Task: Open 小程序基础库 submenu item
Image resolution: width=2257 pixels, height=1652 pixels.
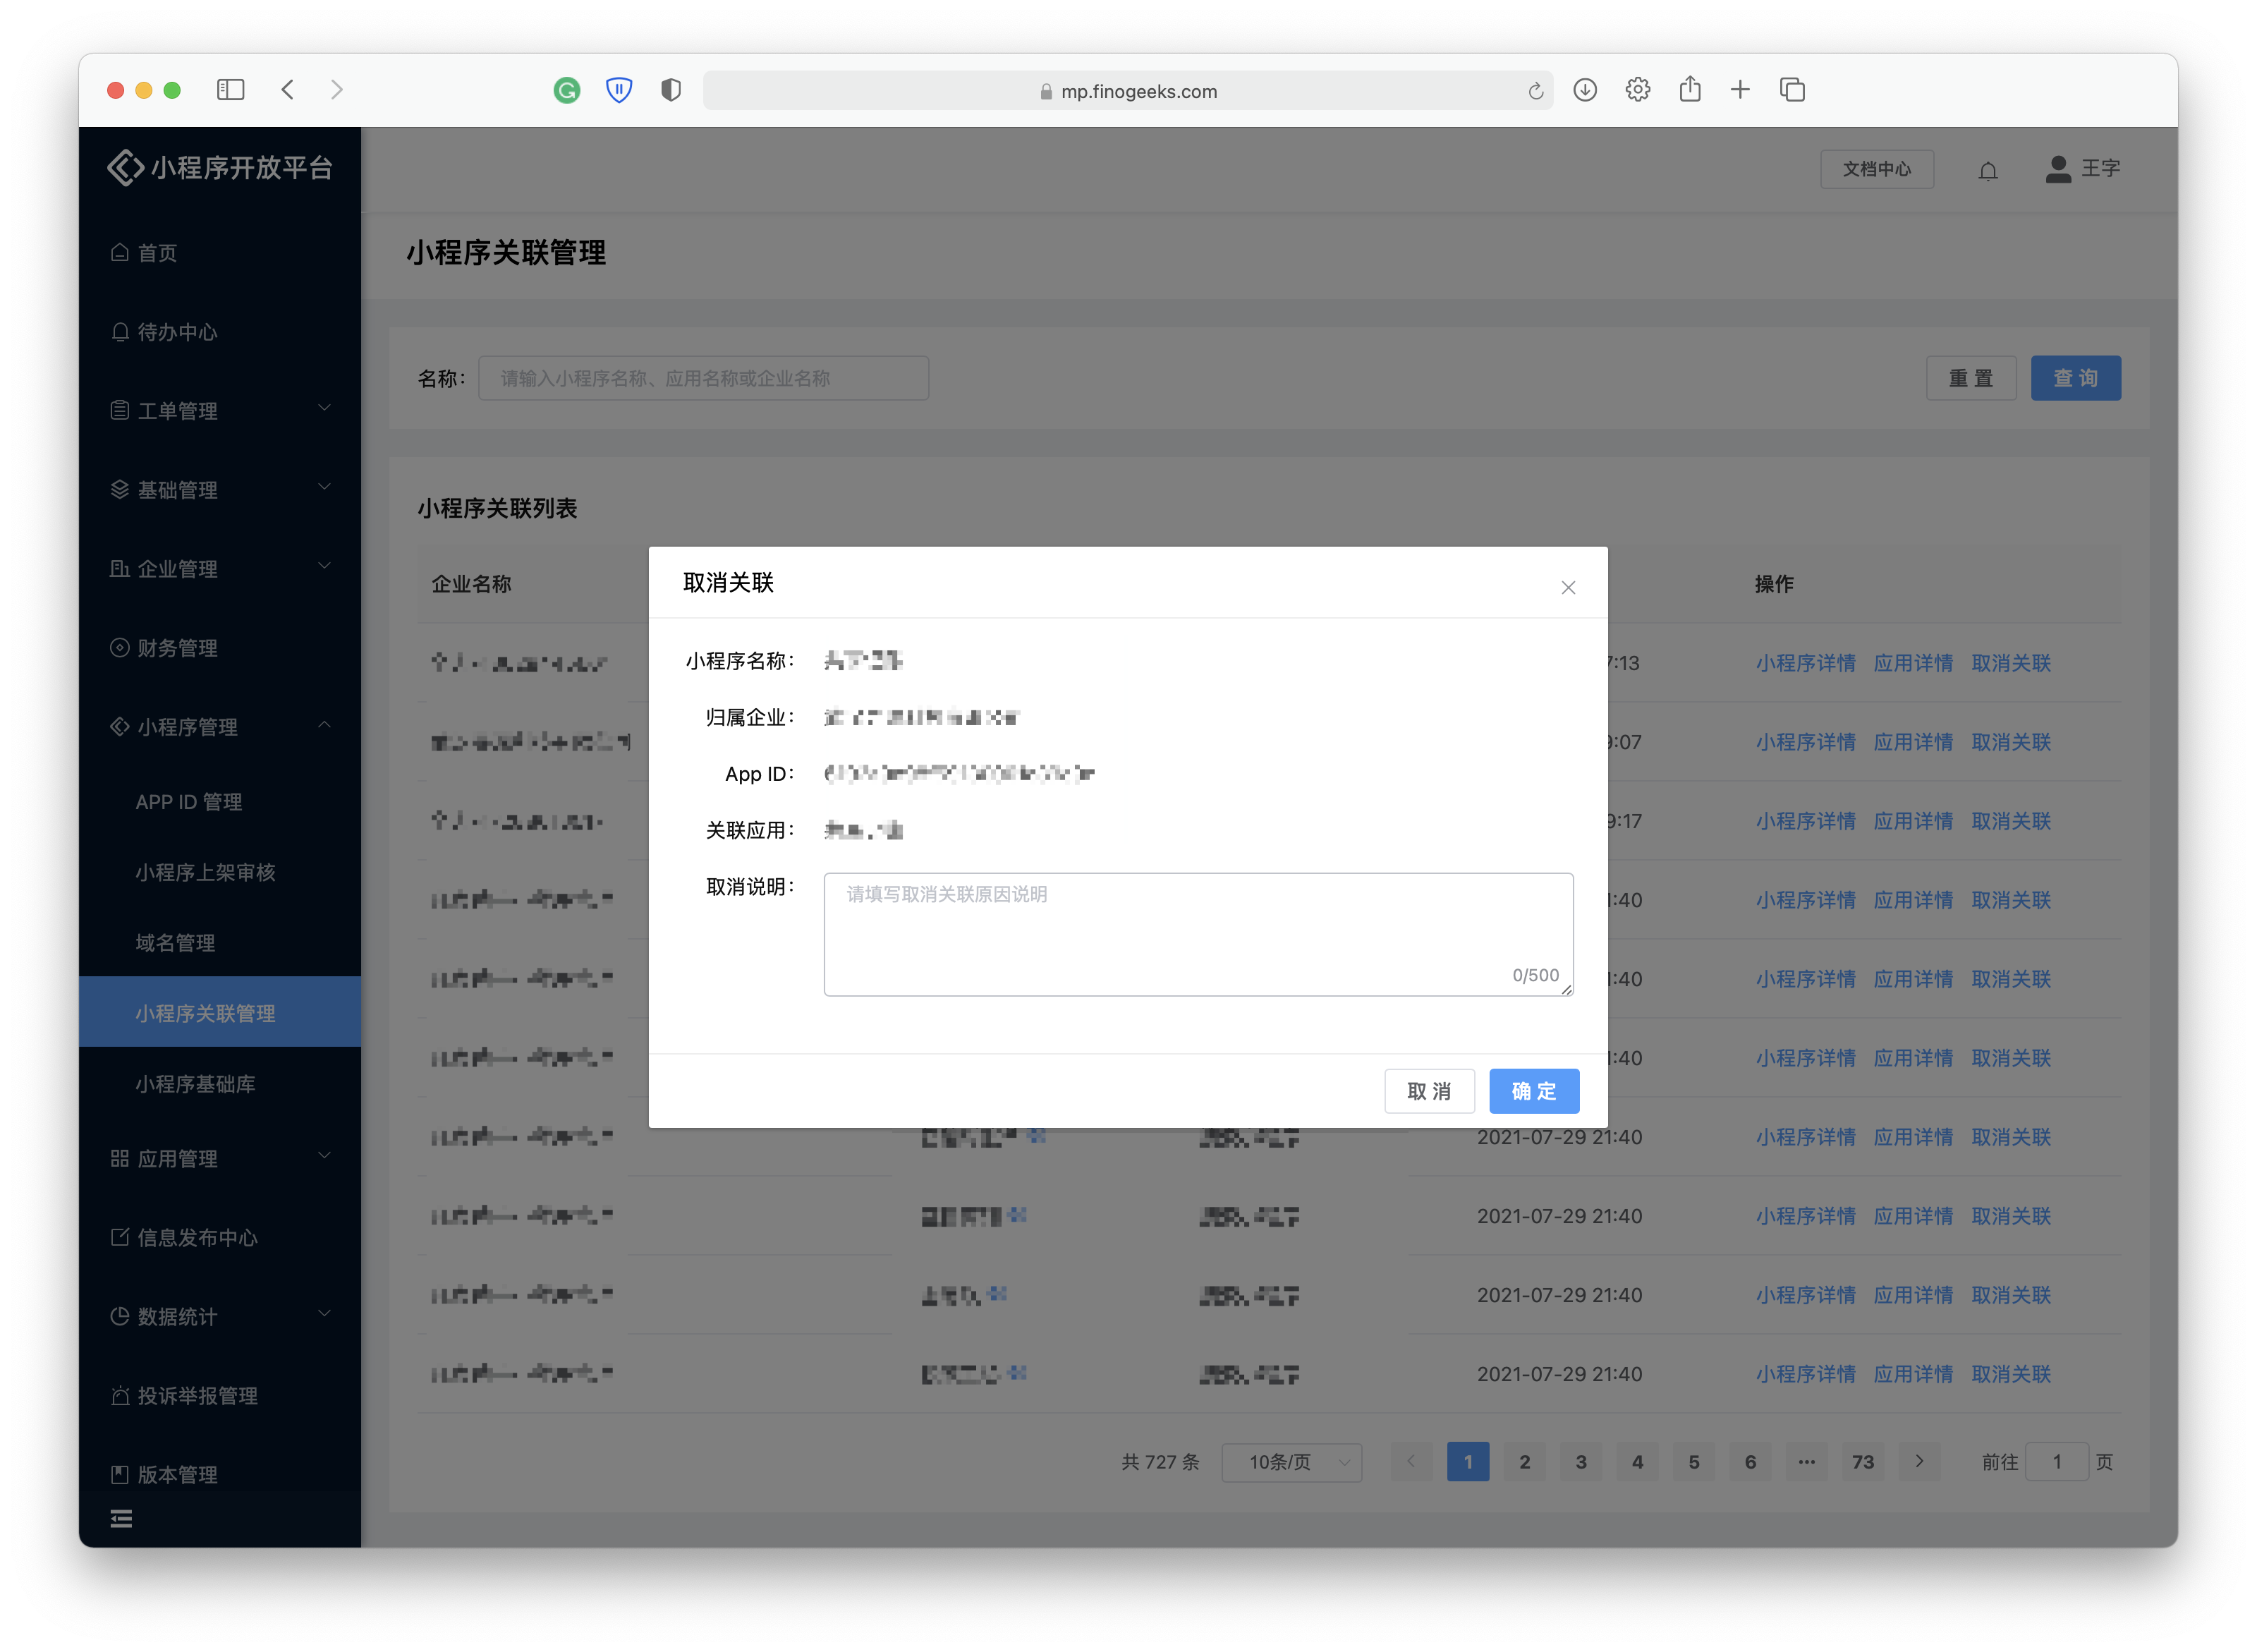Action: (x=220, y=1084)
